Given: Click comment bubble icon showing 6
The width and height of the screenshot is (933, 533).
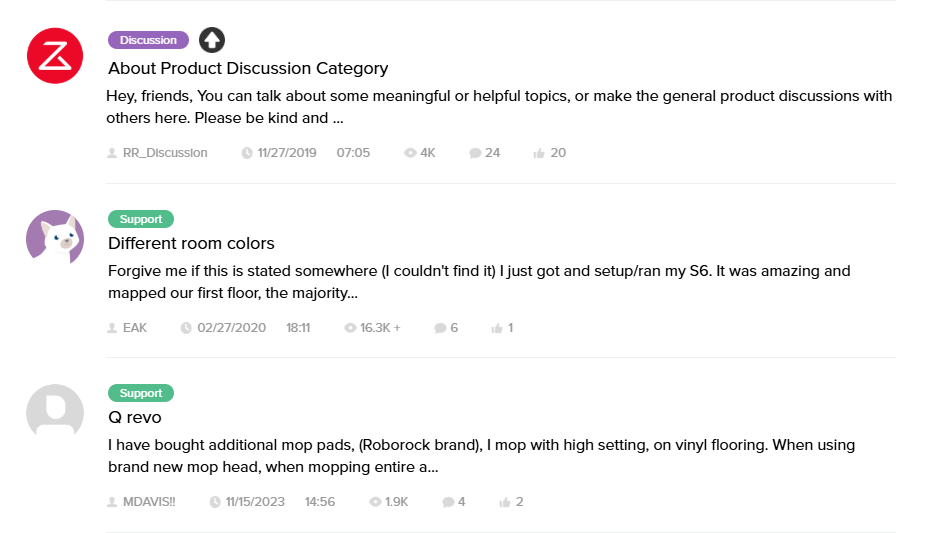Looking at the screenshot, I should coord(440,328).
